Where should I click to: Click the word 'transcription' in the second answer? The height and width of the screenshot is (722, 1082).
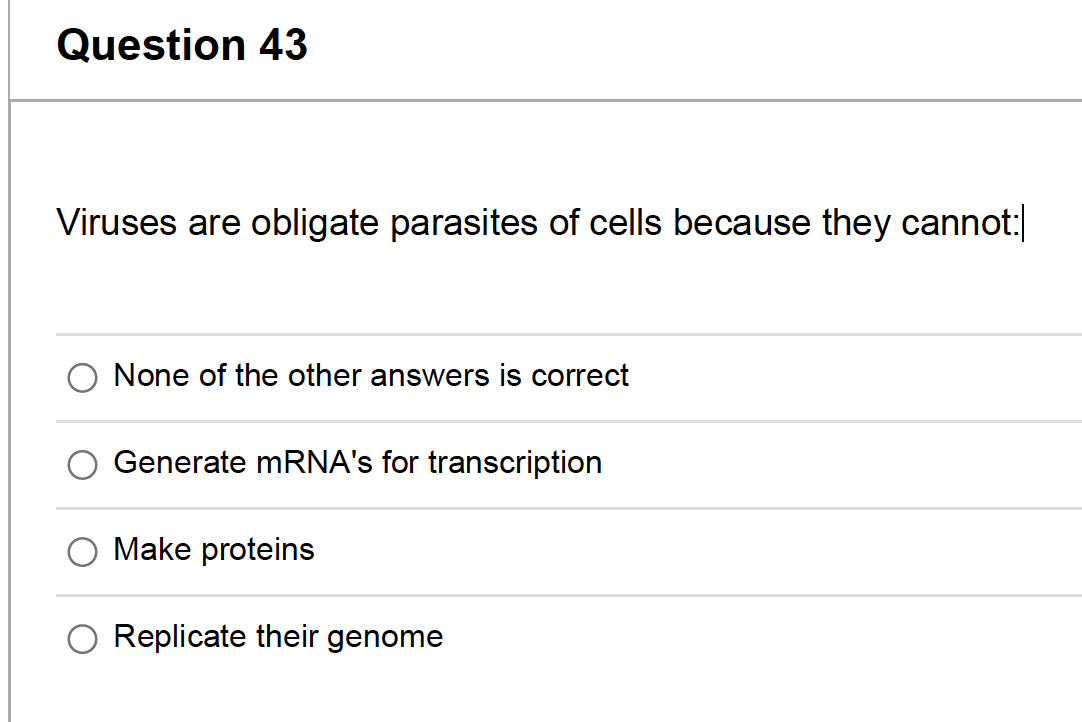515,463
